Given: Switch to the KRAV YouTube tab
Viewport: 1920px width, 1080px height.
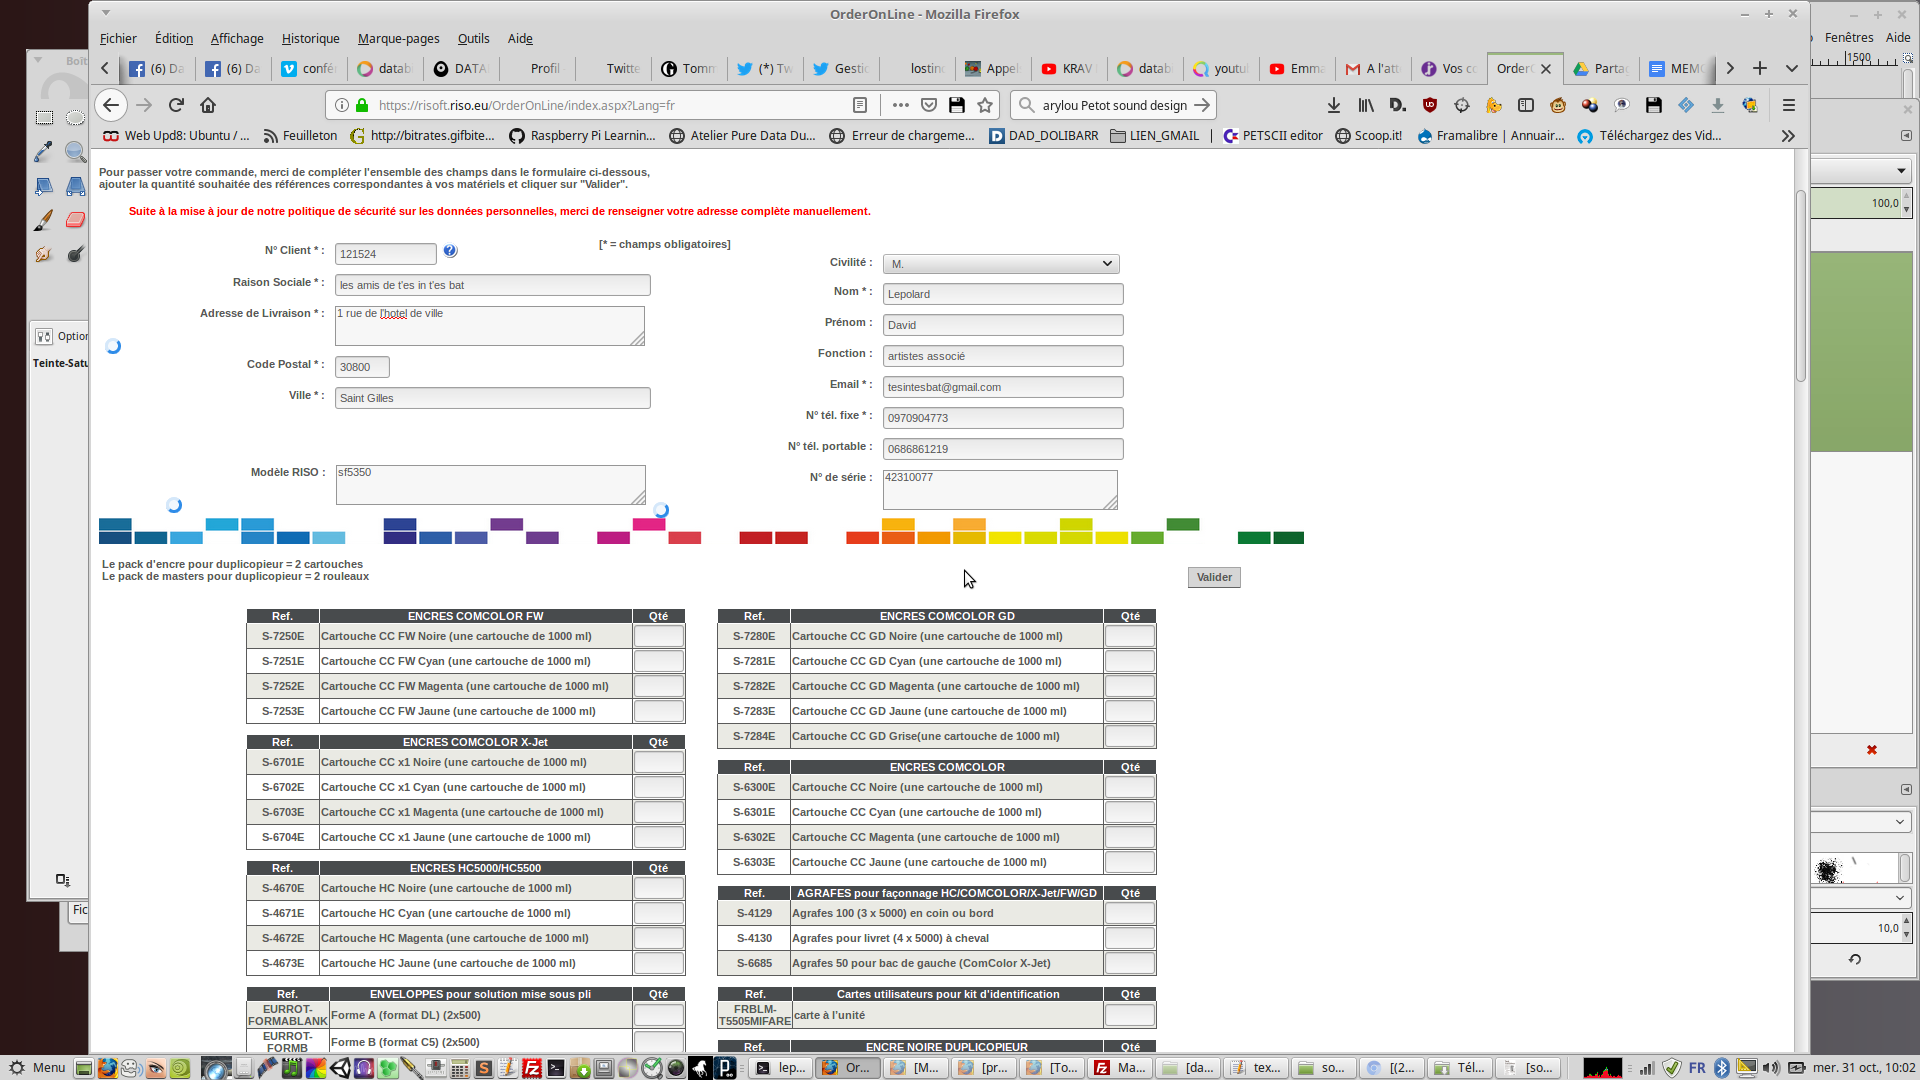Looking at the screenshot, I should click(1069, 68).
